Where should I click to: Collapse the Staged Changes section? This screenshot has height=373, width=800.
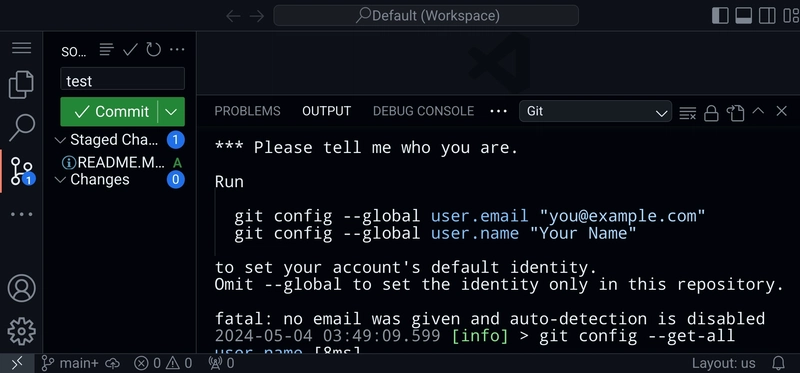tap(60, 140)
